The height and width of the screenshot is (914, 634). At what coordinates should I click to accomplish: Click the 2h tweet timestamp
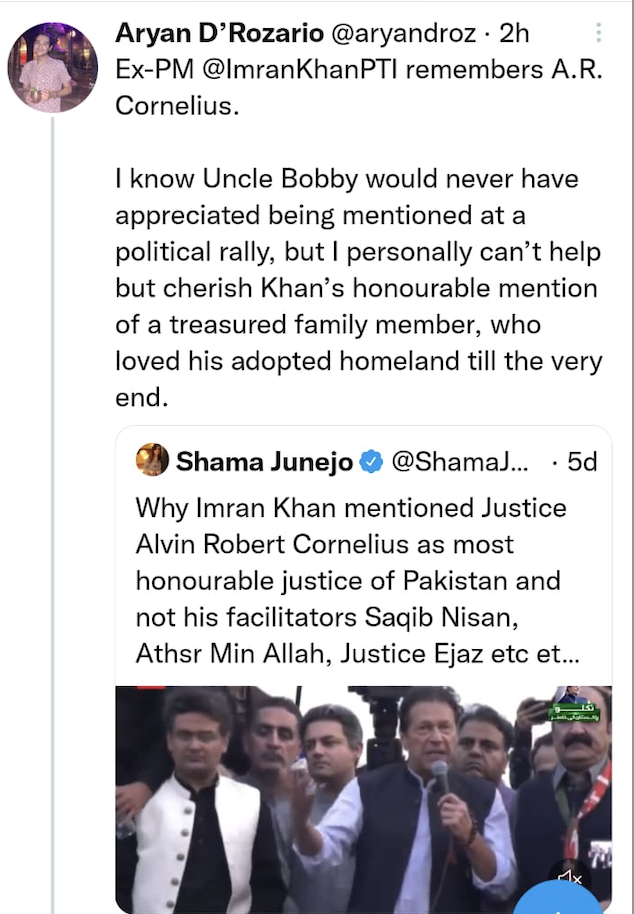[514, 33]
